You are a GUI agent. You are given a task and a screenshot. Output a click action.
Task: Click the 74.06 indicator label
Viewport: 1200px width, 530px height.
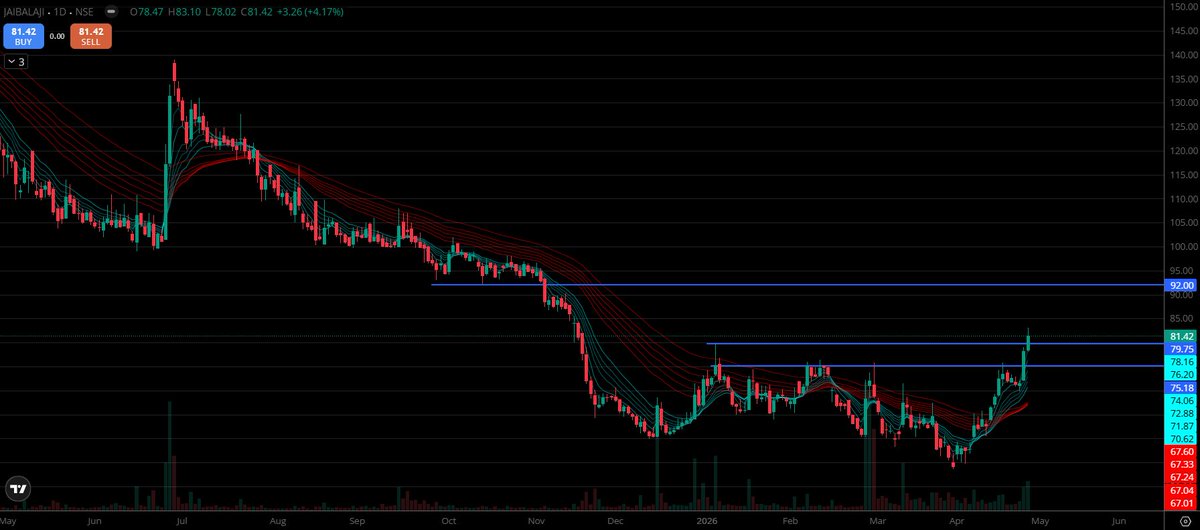1181,400
